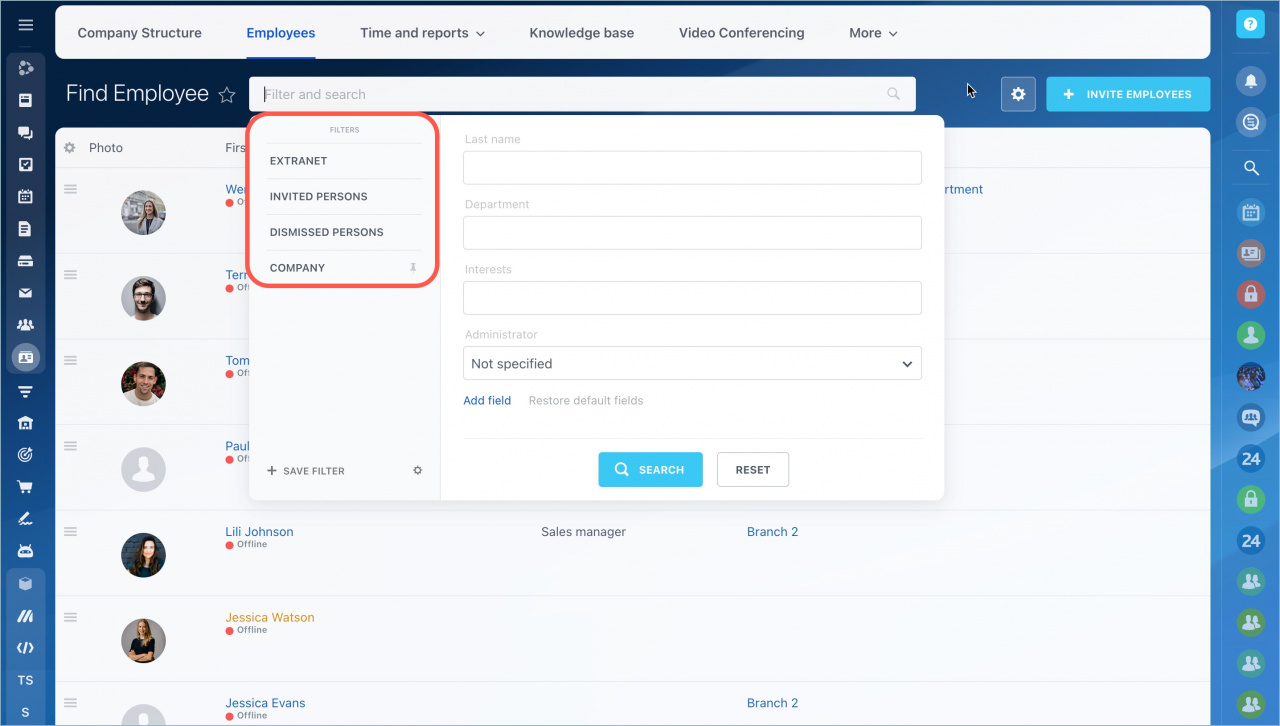The image size is (1280, 726).
Task: Click Jessica Watson's photo thumbnail
Action: pyautogui.click(x=143, y=641)
